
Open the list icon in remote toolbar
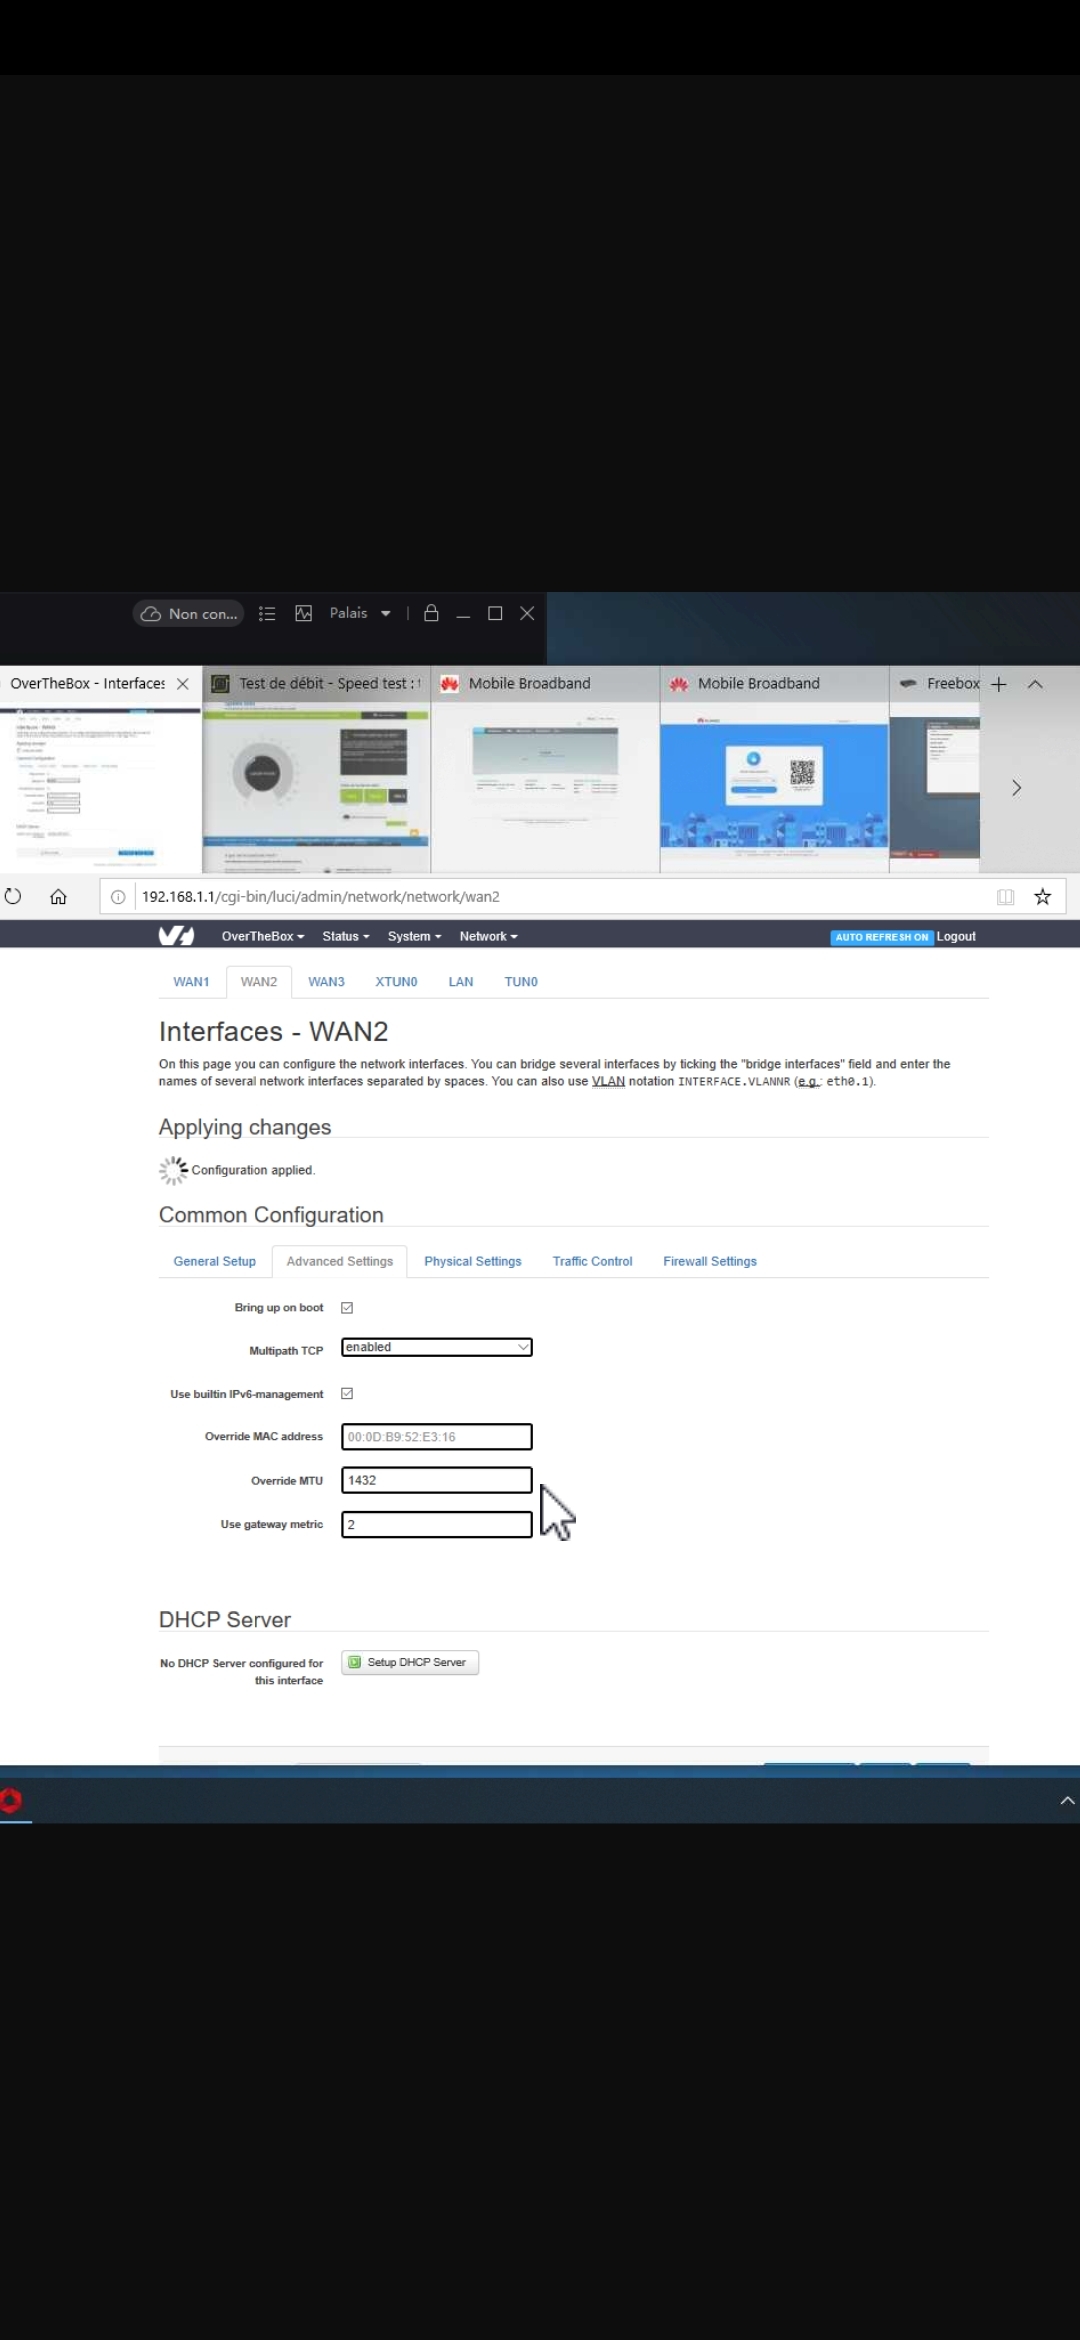[x=267, y=613]
